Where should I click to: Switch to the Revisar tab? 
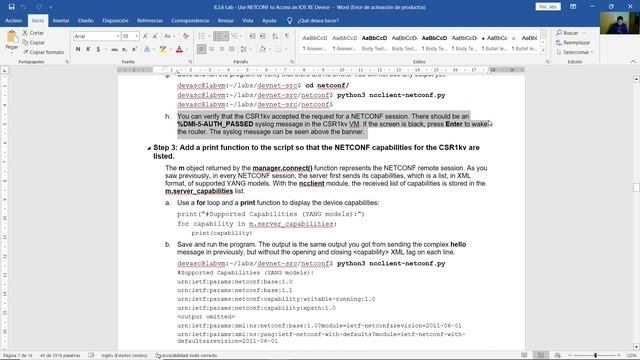click(x=225, y=20)
